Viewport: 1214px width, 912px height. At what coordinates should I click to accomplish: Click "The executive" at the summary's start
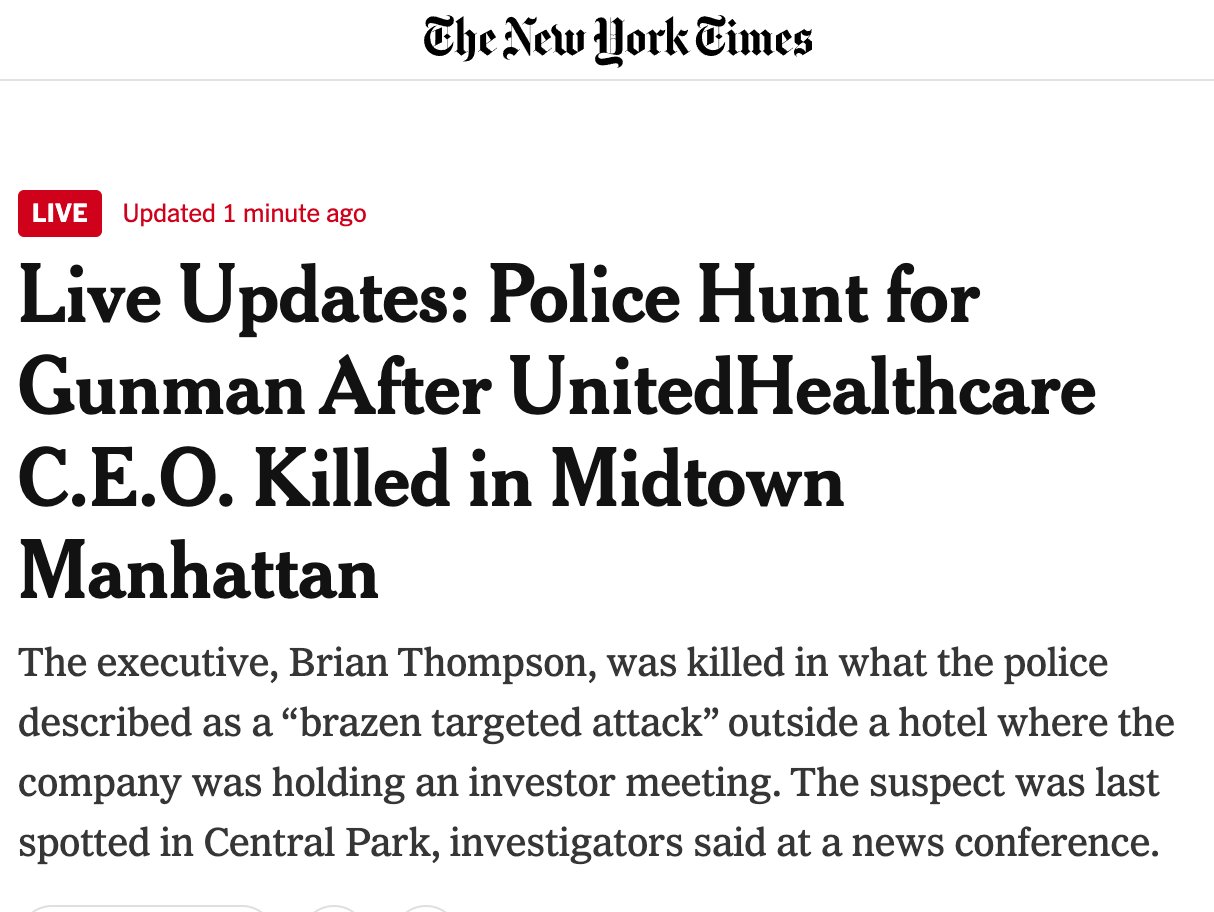[x=144, y=665]
